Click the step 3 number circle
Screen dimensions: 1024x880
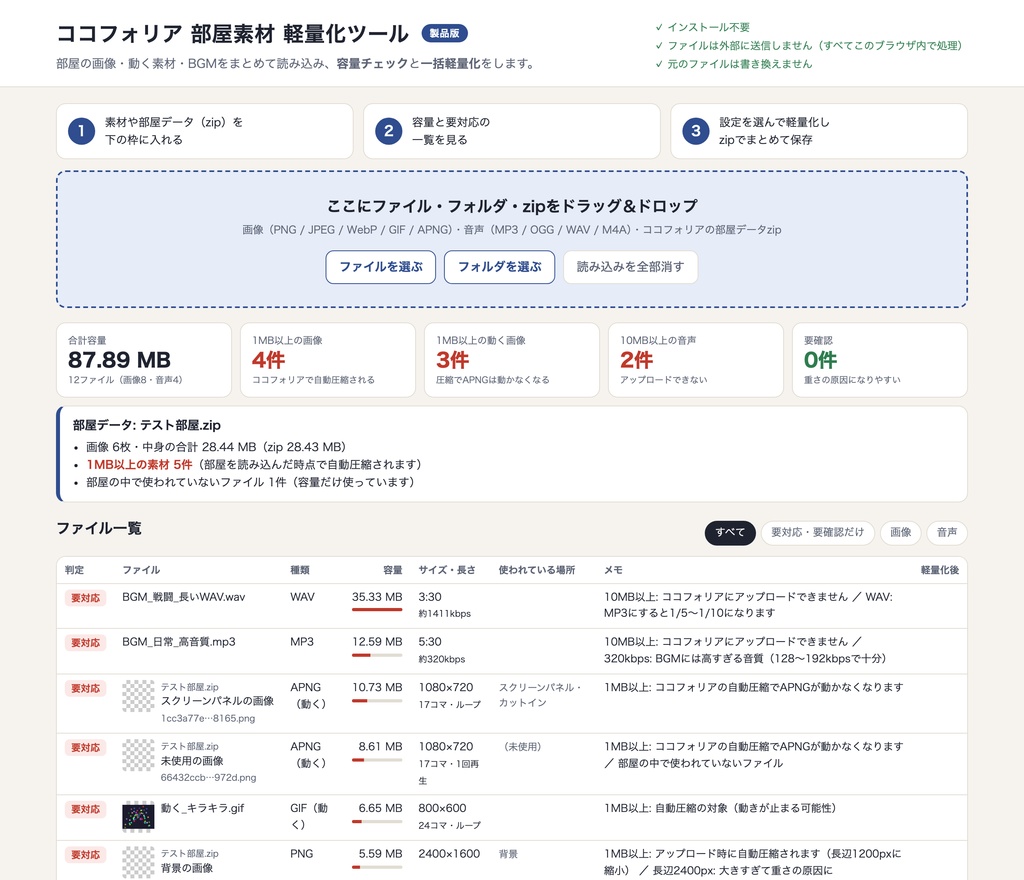[x=696, y=131]
